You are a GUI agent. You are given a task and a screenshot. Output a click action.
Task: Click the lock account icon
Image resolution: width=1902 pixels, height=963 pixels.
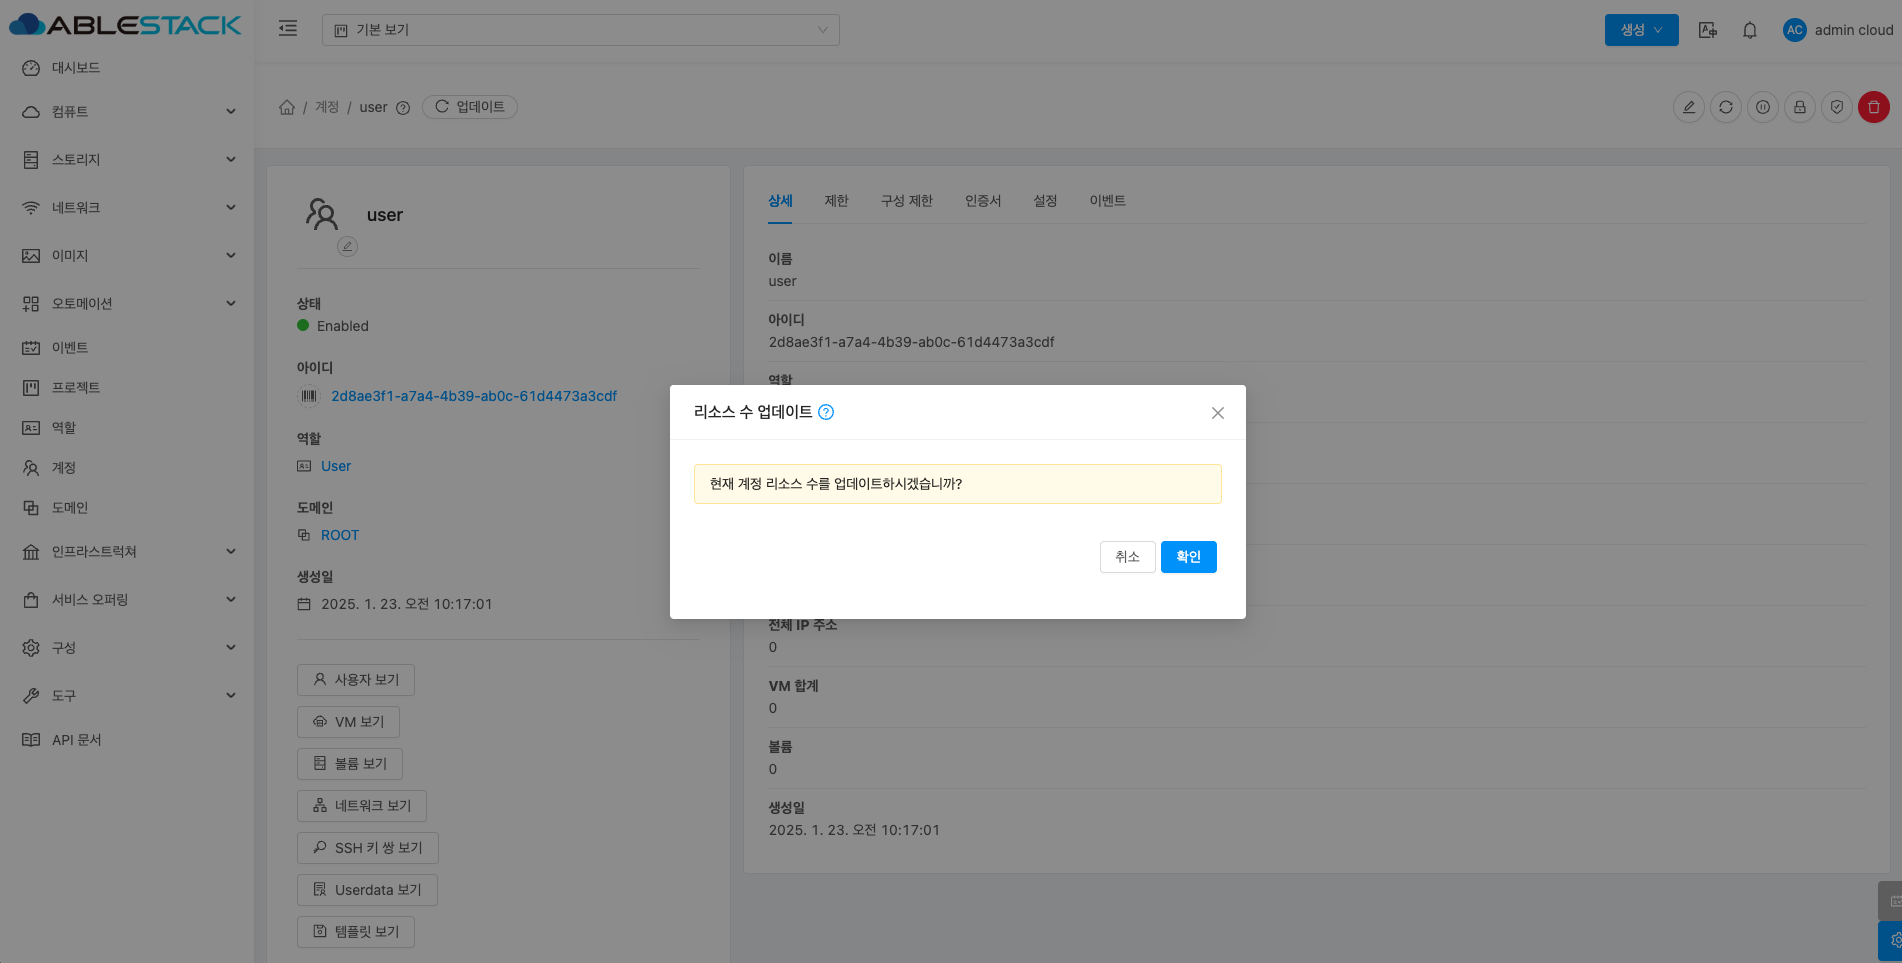pyautogui.click(x=1800, y=107)
